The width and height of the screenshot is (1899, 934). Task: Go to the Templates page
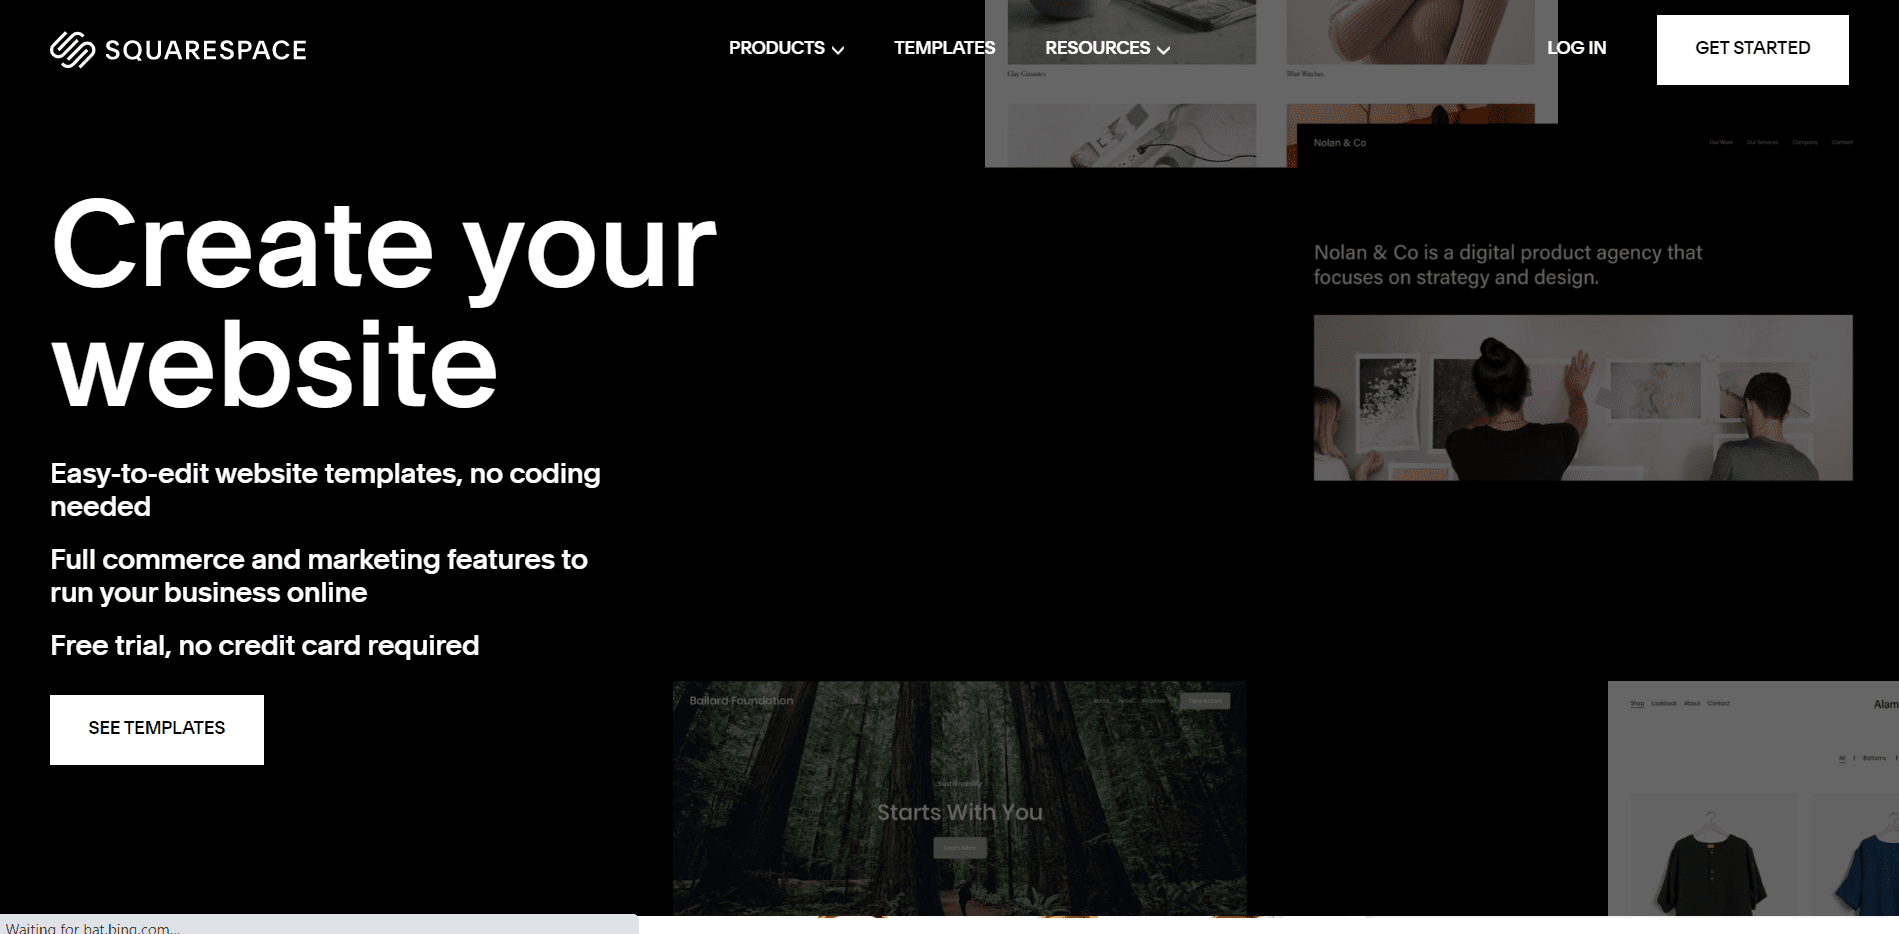[x=944, y=48]
